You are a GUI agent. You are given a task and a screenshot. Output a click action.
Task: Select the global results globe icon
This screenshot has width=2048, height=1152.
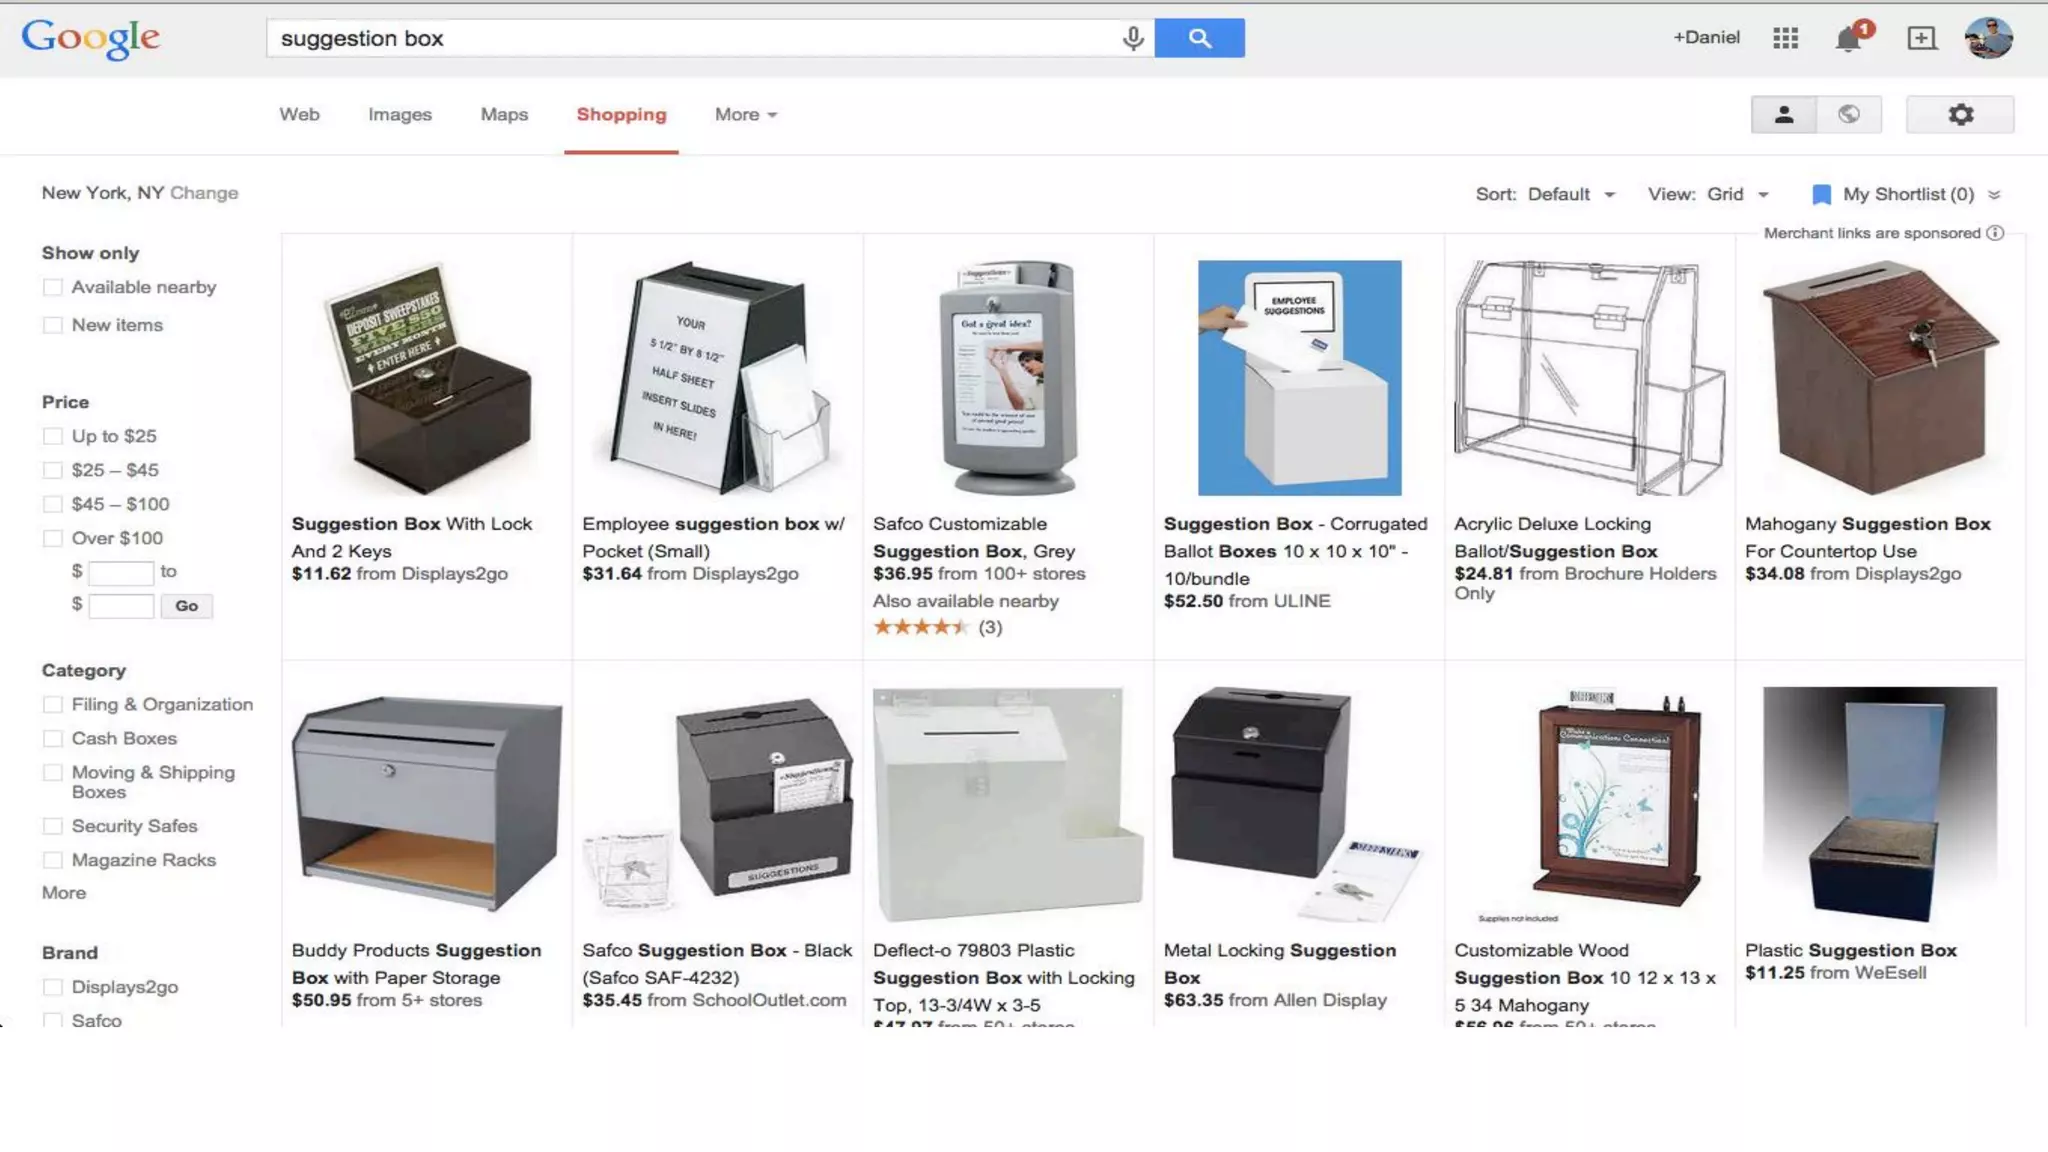tap(1849, 114)
